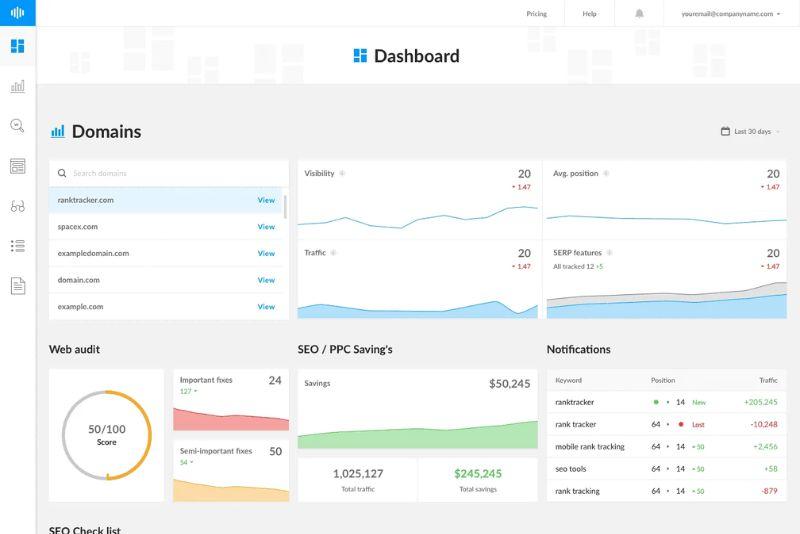Image resolution: width=800 pixels, height=534 pixels.
Task: Select the ranktracker keyword notification row
Action: [666, 402]
